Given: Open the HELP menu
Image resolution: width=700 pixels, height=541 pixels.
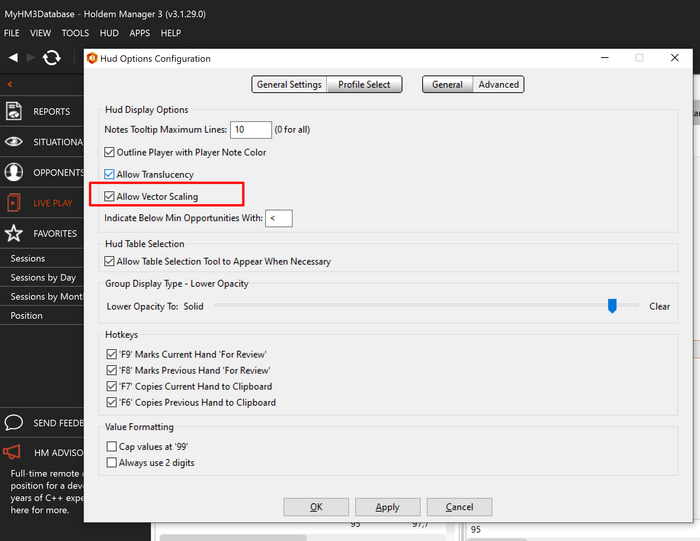Looking at the screenshot, I should click(x=171, y=33).
